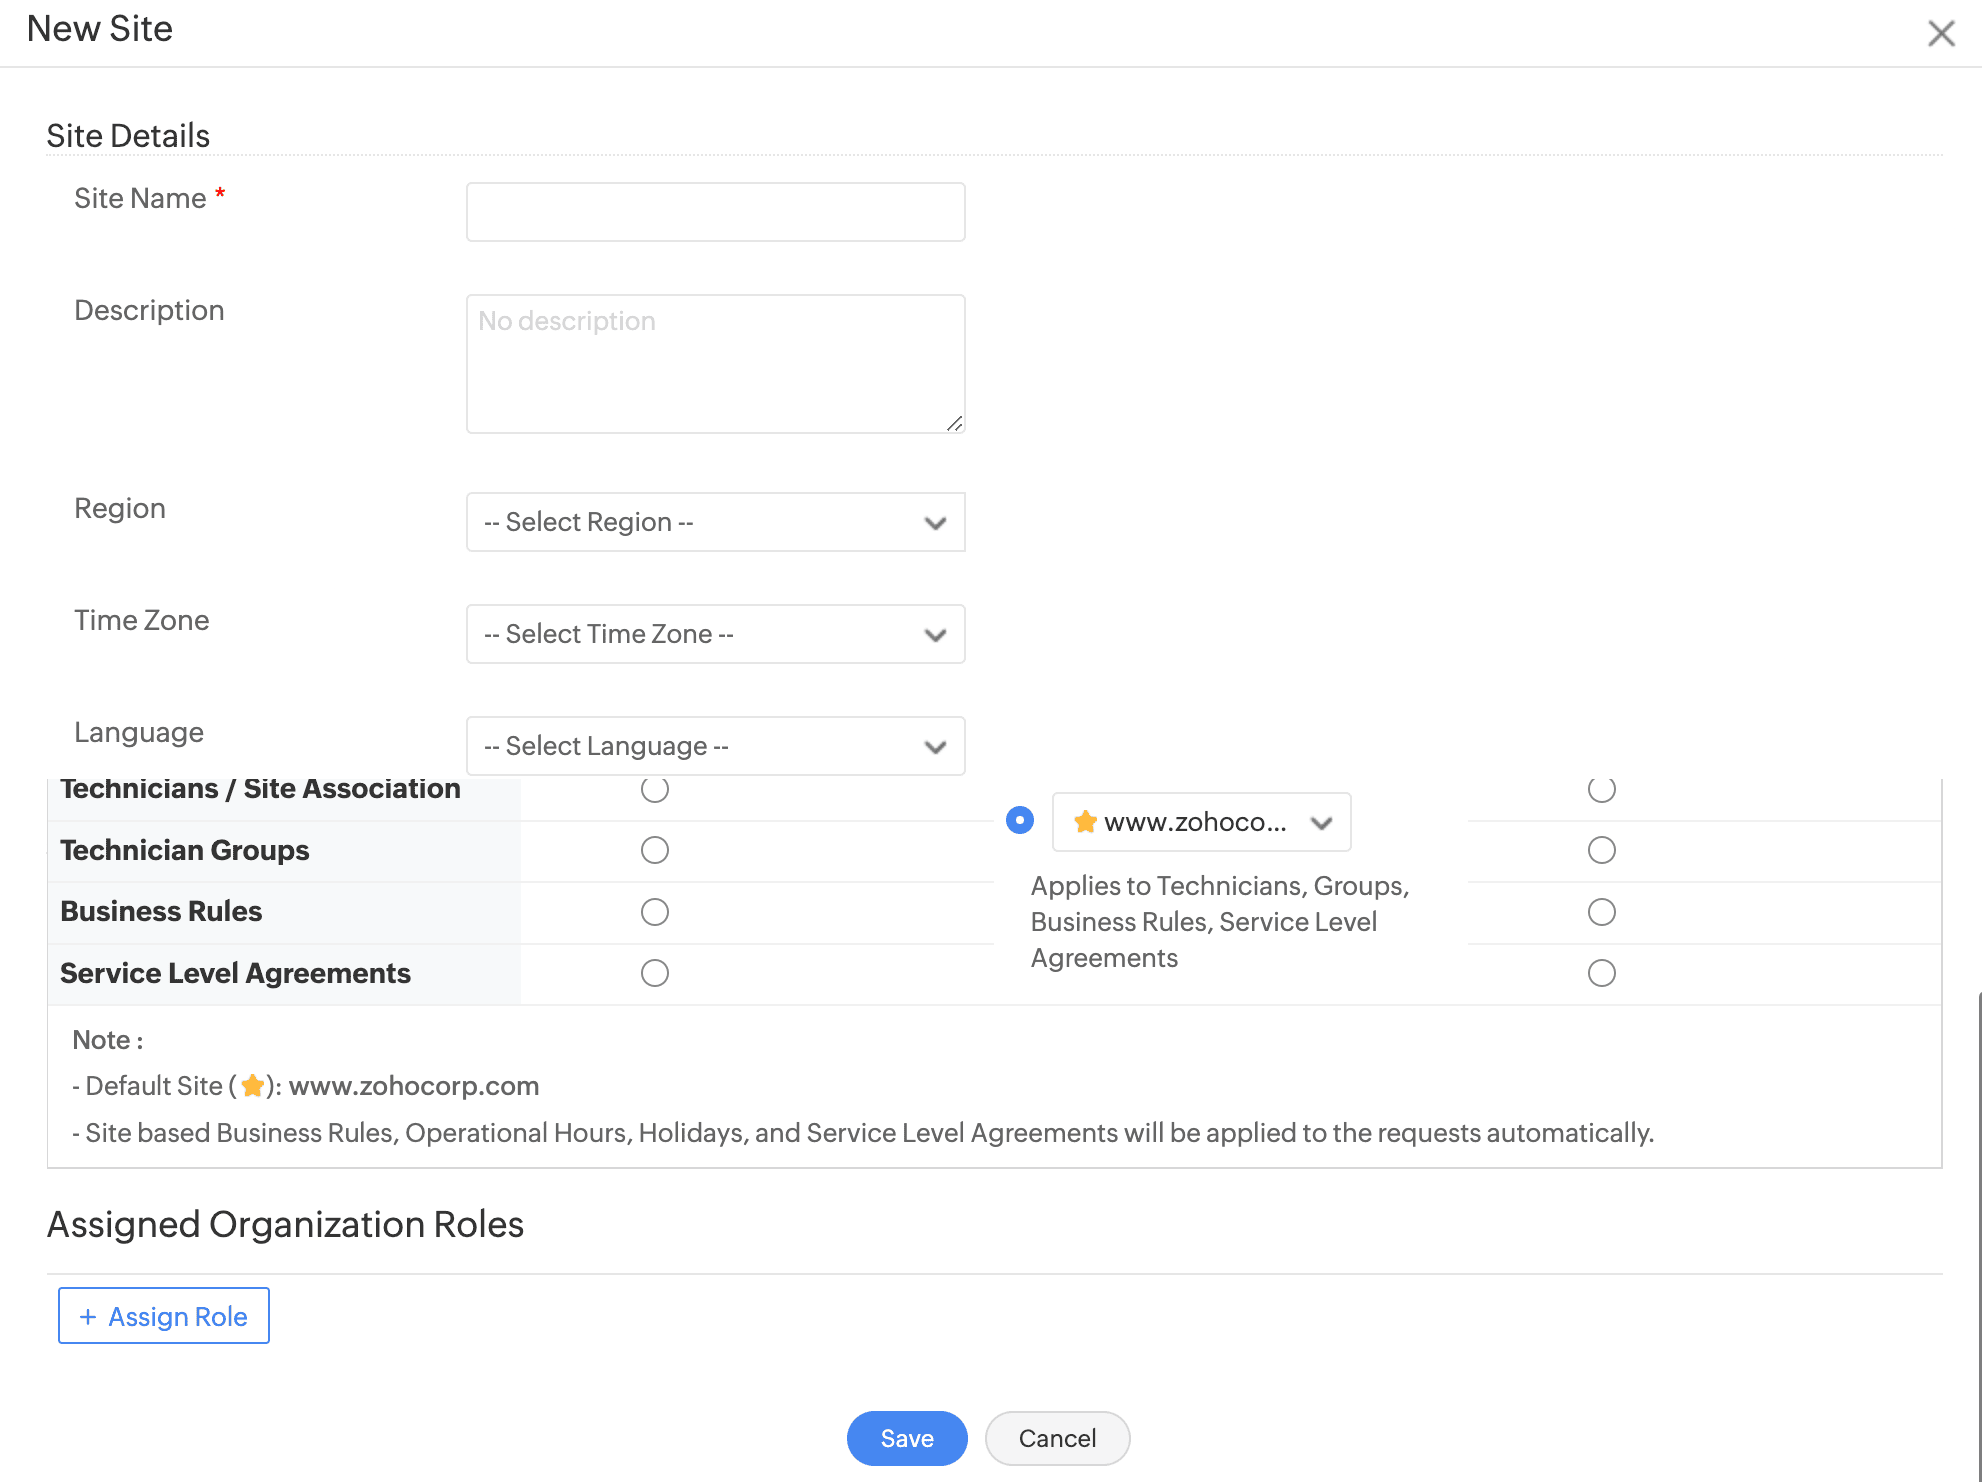Select first radio for Technician Groups
The width and height of the screenshot is (1982, 1482).
(x=655, y=850)
